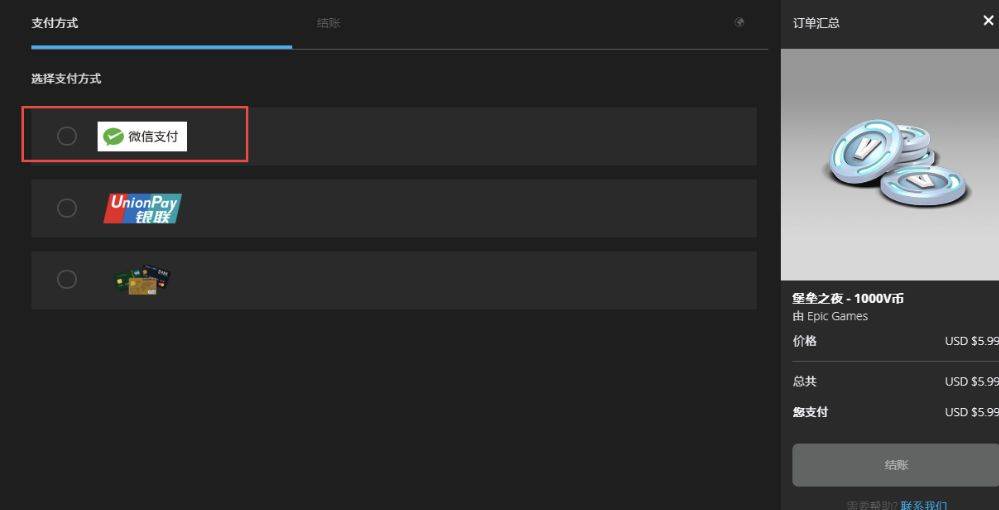Click the 堡垒之夜 - 1000V币 product title
The image size is (999, 510).
coord(848,298)
